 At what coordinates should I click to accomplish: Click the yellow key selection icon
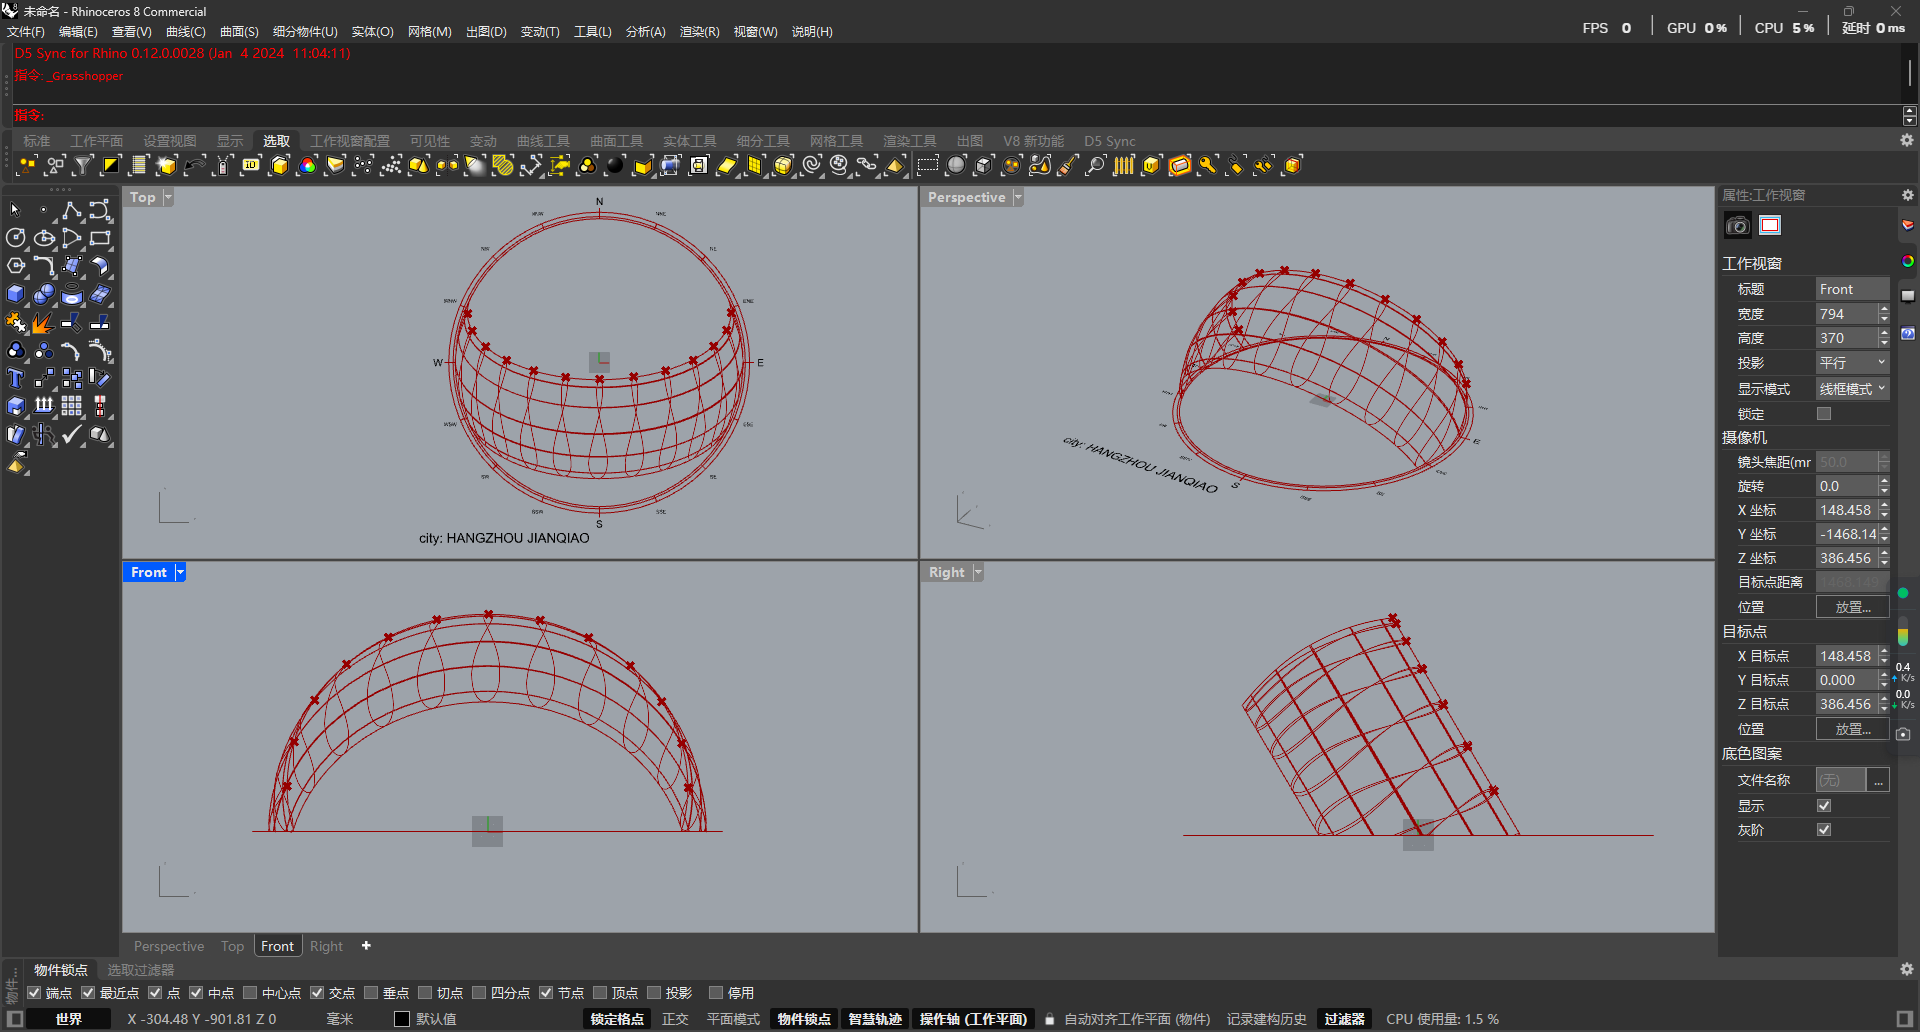click(x=1208, y=165)
